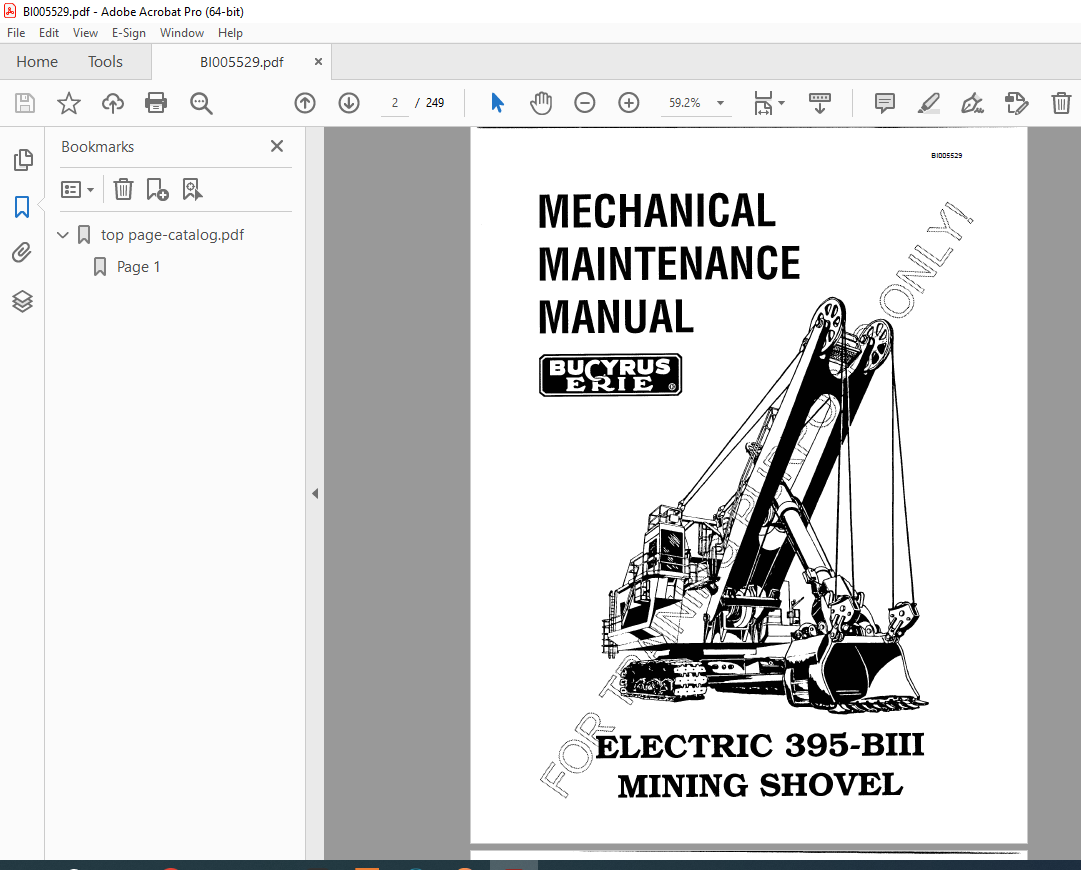Switch to the Tools tab

(105, 62)
